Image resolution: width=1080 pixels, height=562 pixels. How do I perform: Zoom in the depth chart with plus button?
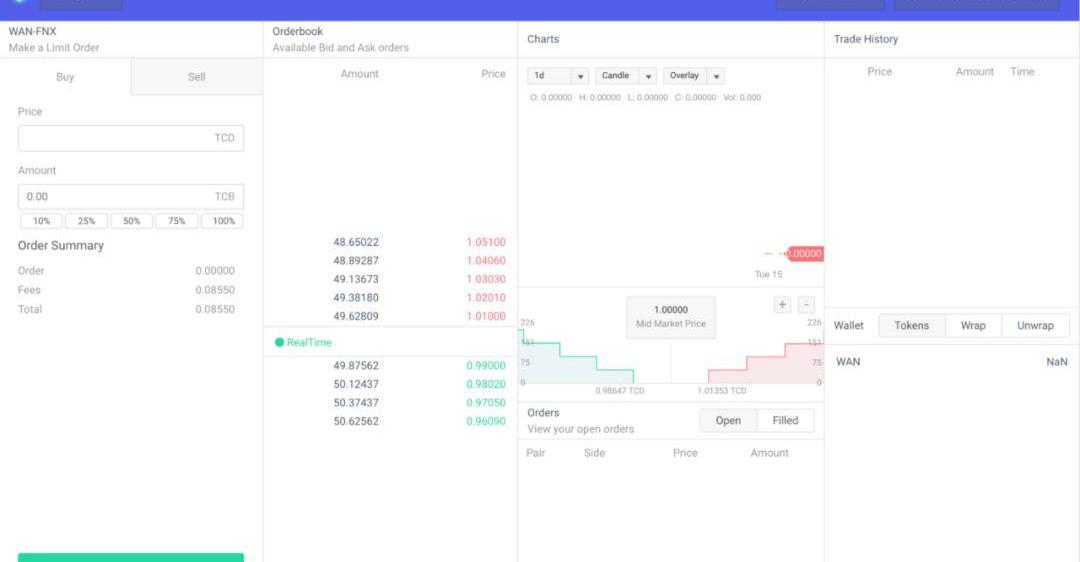[783, 305]
